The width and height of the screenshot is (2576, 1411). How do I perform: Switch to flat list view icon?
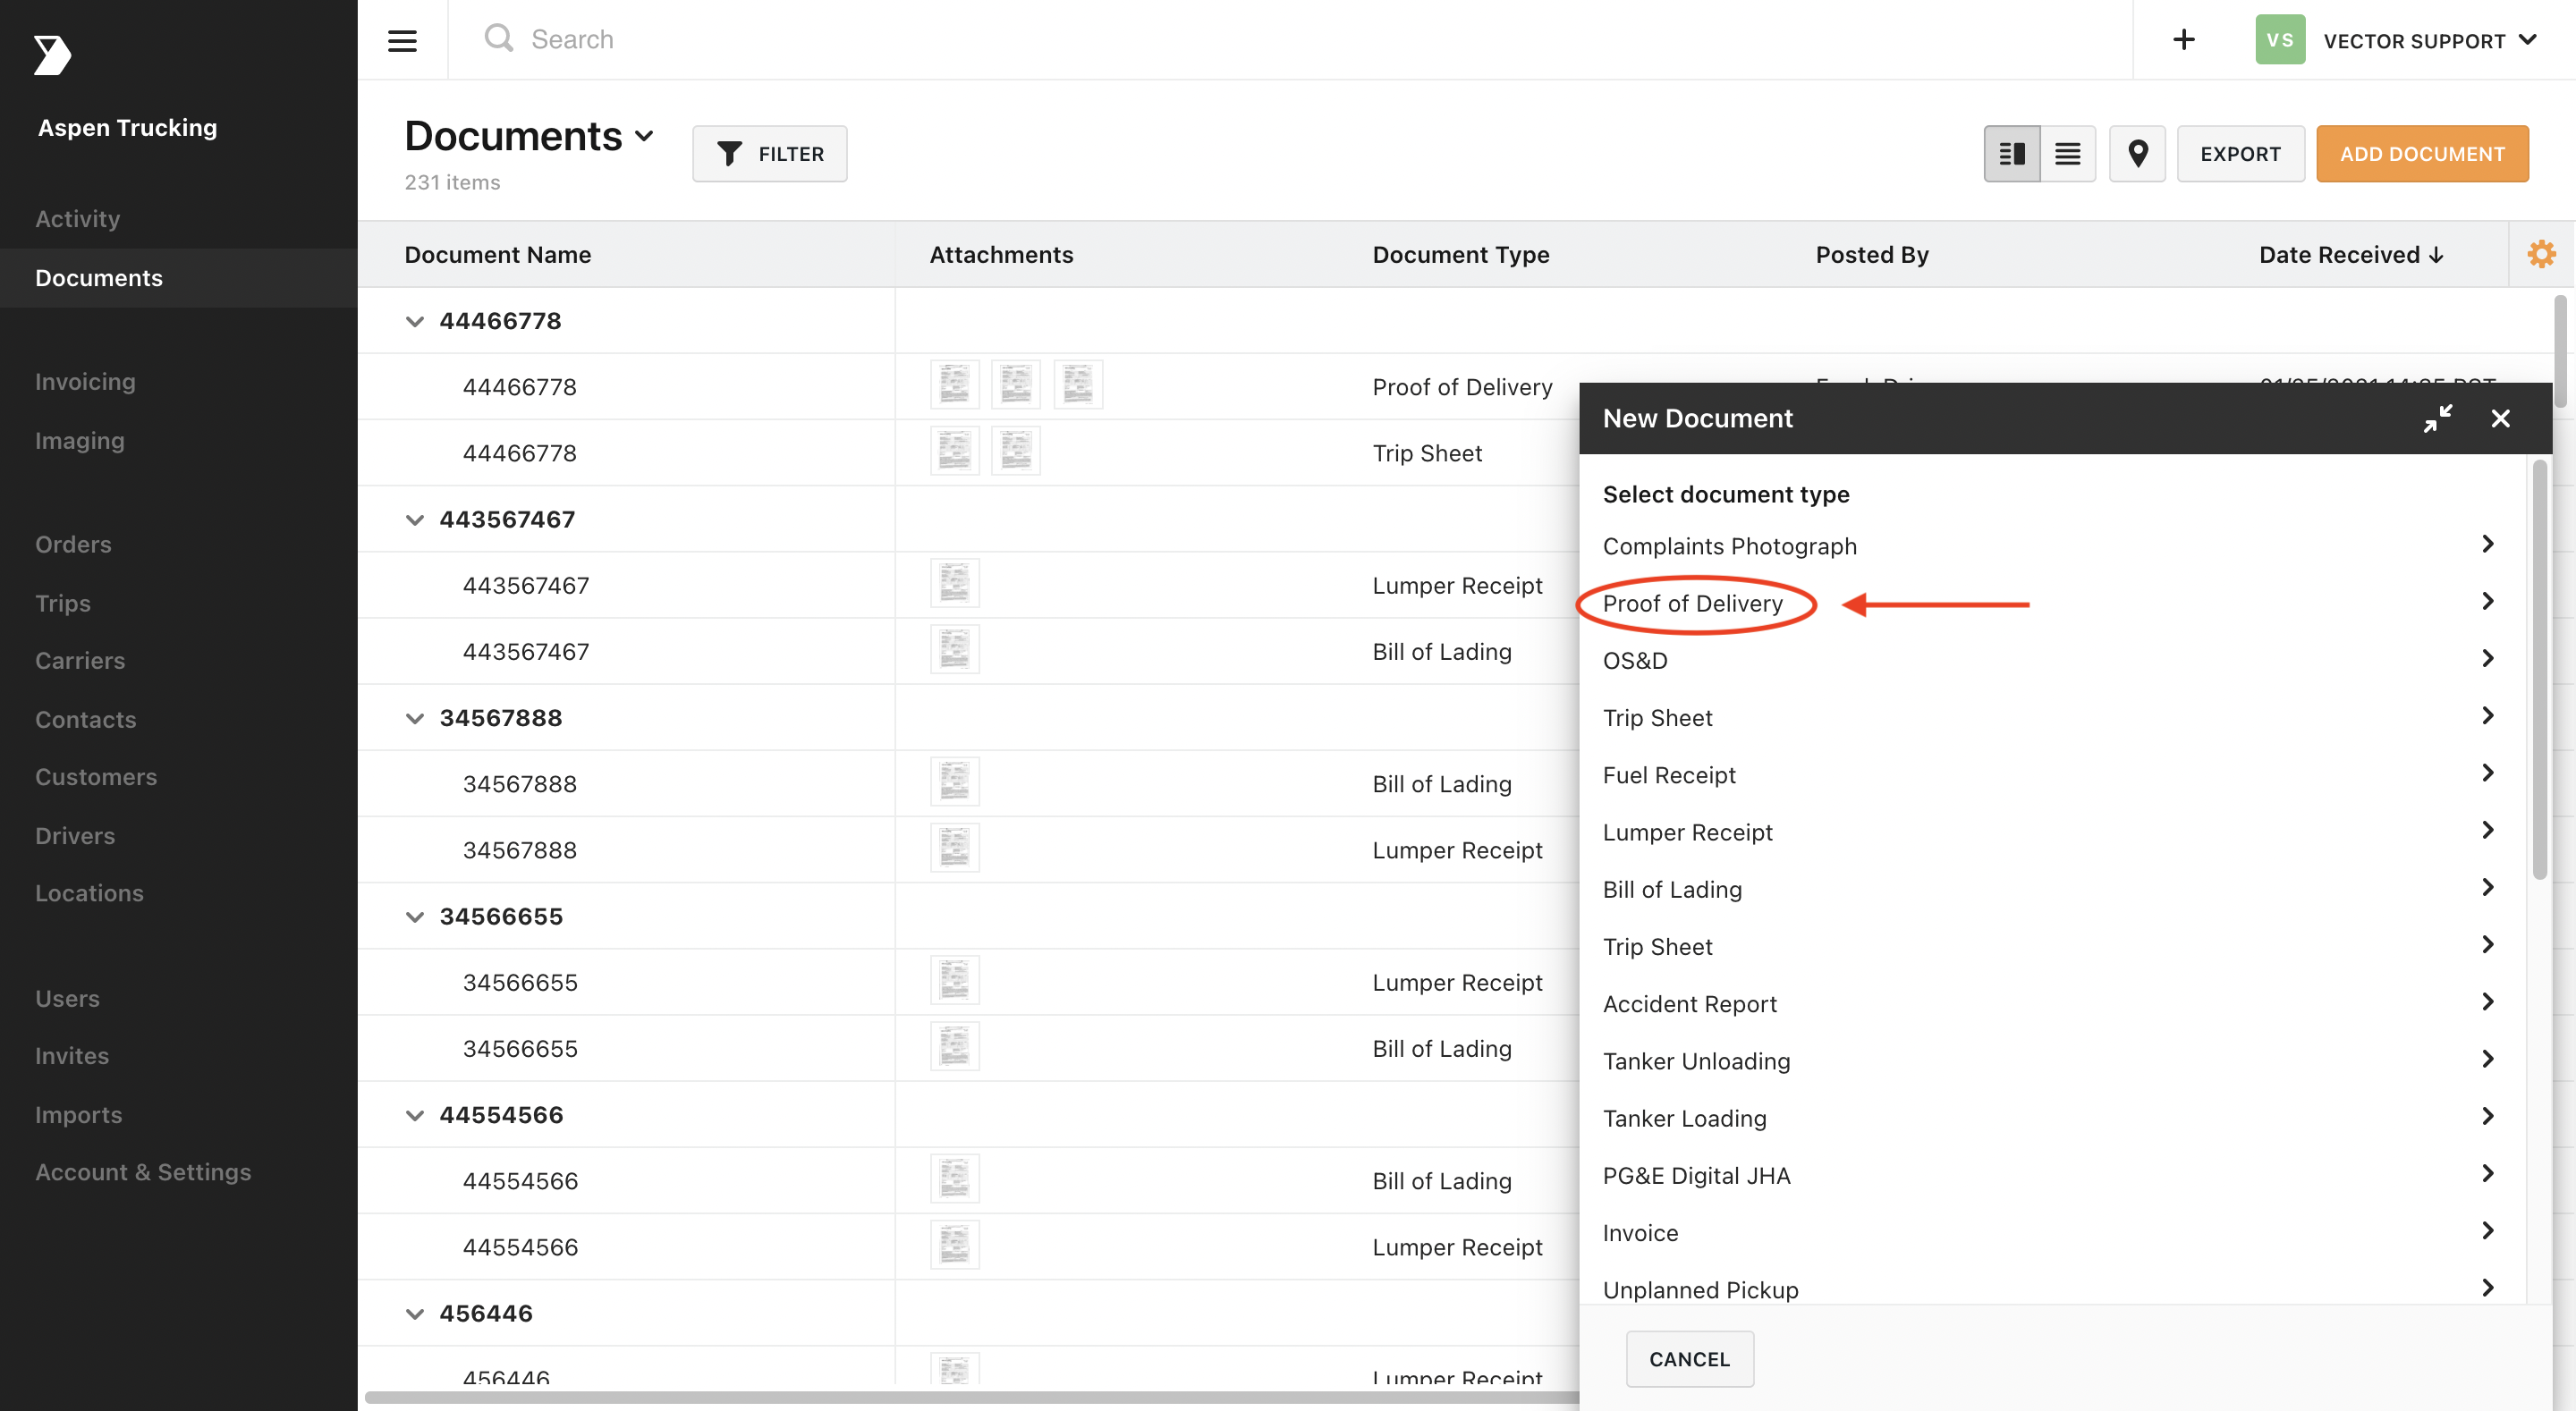click(x=2068, y=153)
